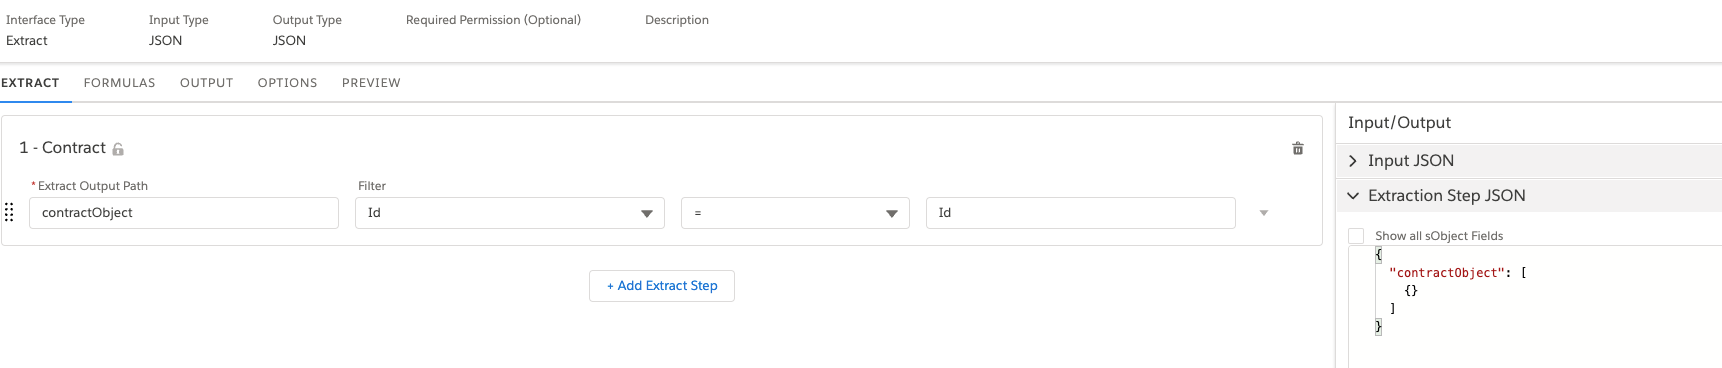Click the lock icon beside Contract
Screen dimensions: 1722x368
click(x=118, y=149)
